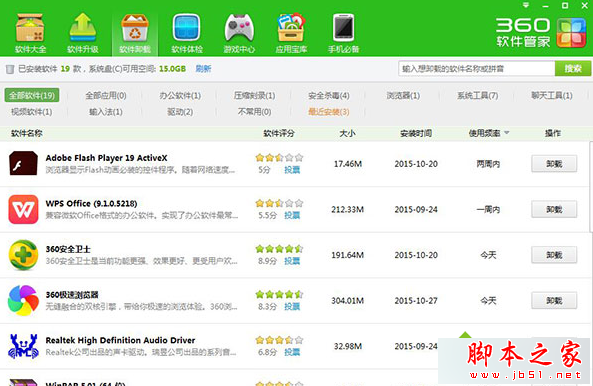Click the WPS Office icon

coord(23,209)
